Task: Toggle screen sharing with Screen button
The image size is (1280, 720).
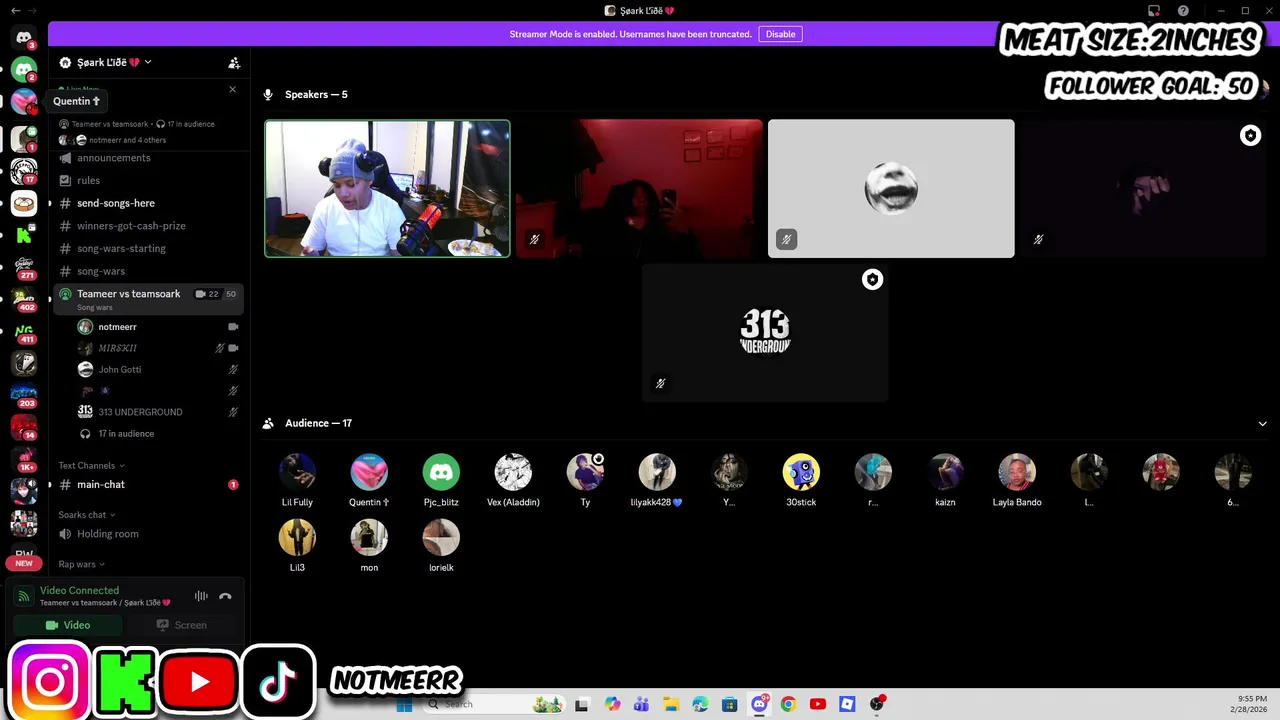Action: point(182,625)
